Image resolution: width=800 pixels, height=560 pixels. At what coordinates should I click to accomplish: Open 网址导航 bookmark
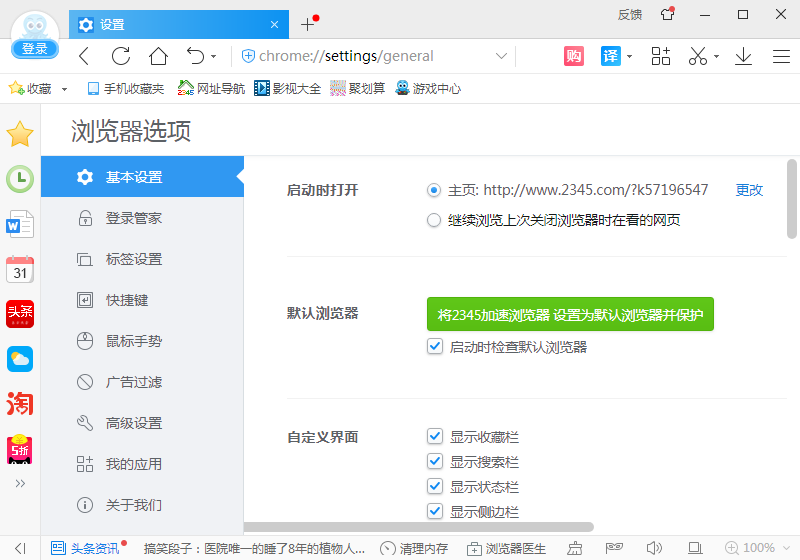tap(211, 89)
